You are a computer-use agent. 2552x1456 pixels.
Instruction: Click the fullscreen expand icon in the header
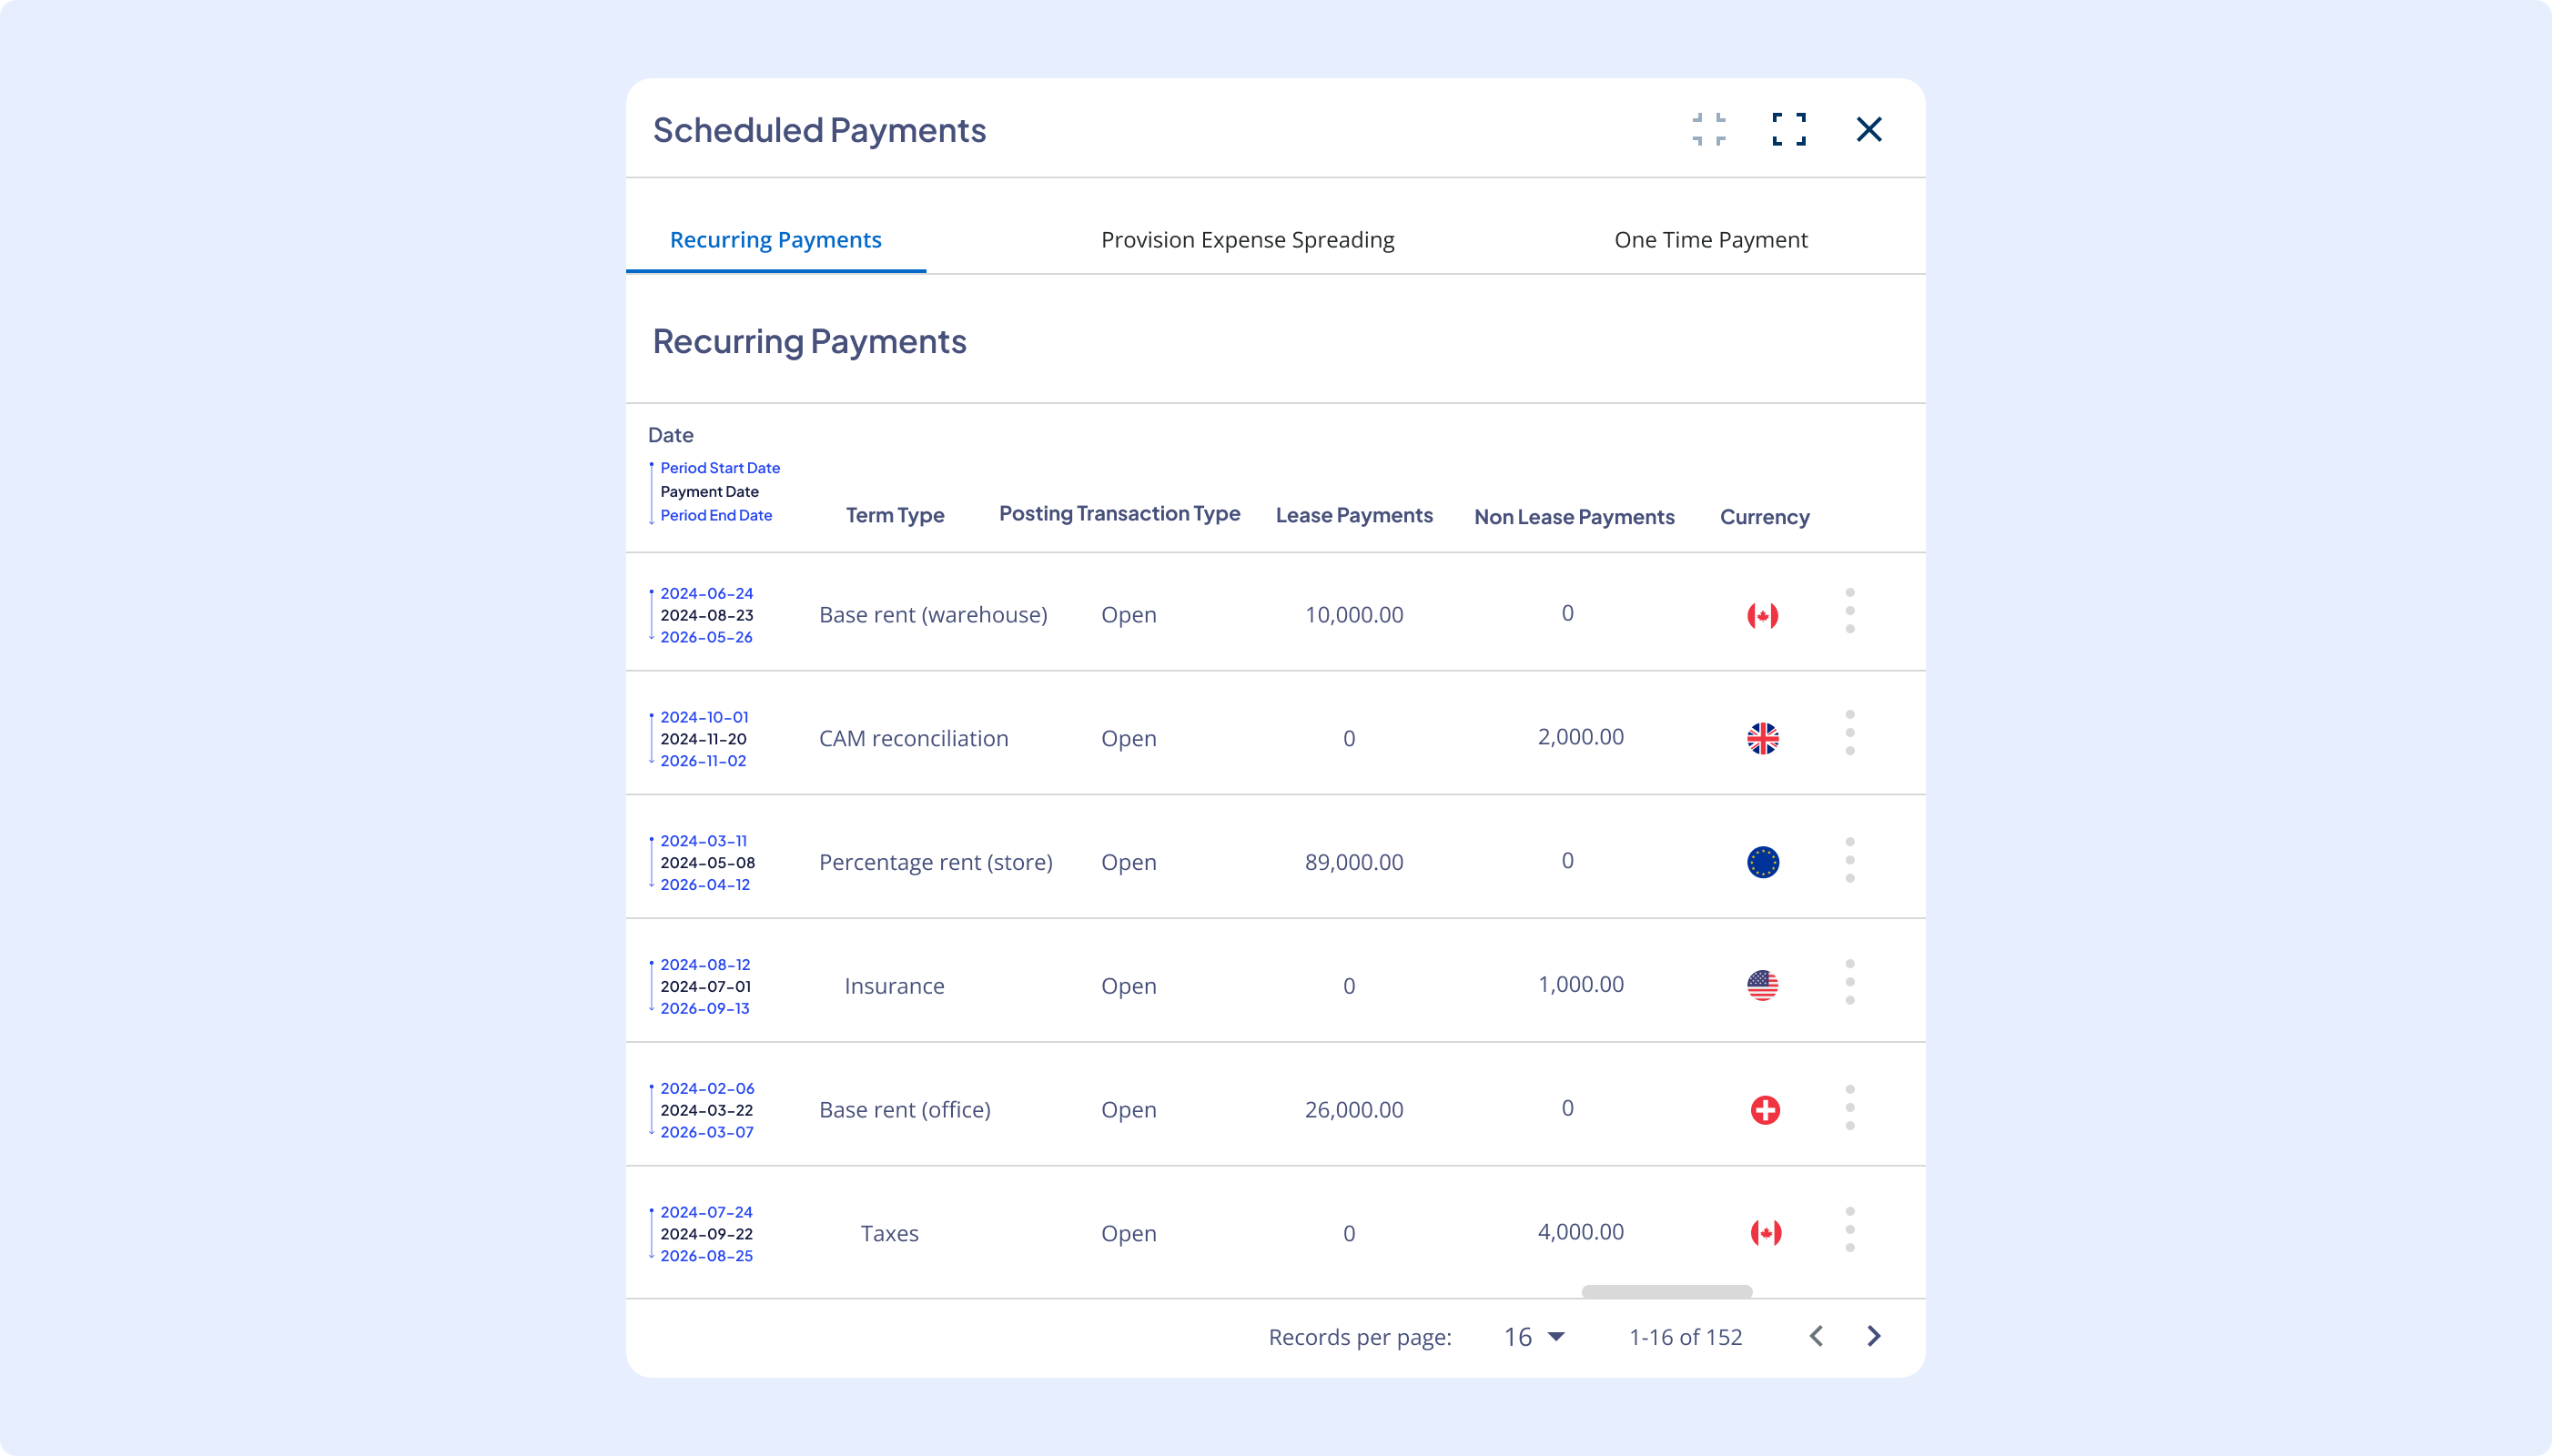click(1788, 129)
